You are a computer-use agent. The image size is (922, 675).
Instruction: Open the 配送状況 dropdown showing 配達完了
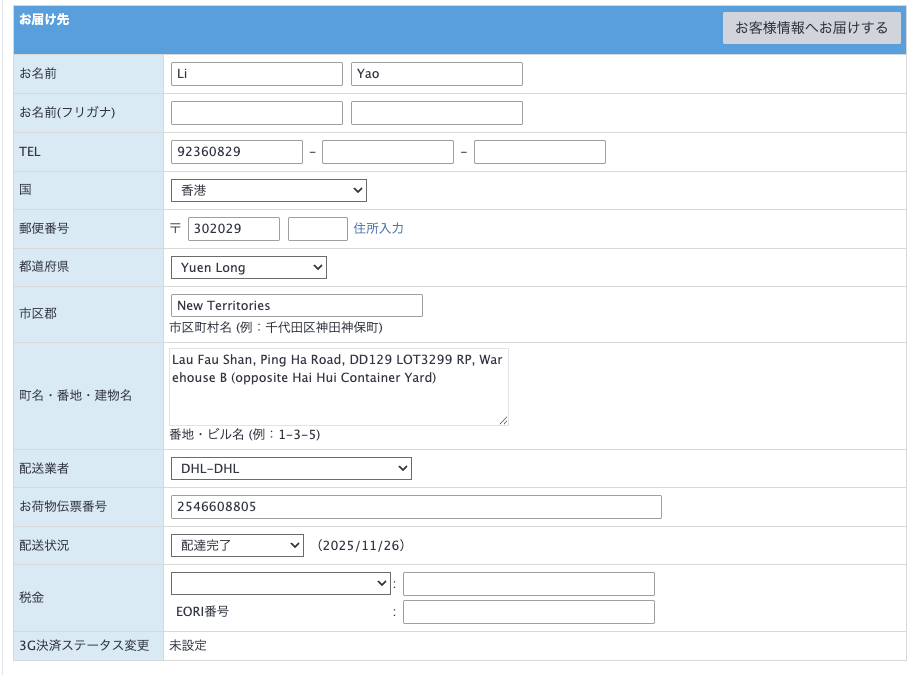pos(236,545)
